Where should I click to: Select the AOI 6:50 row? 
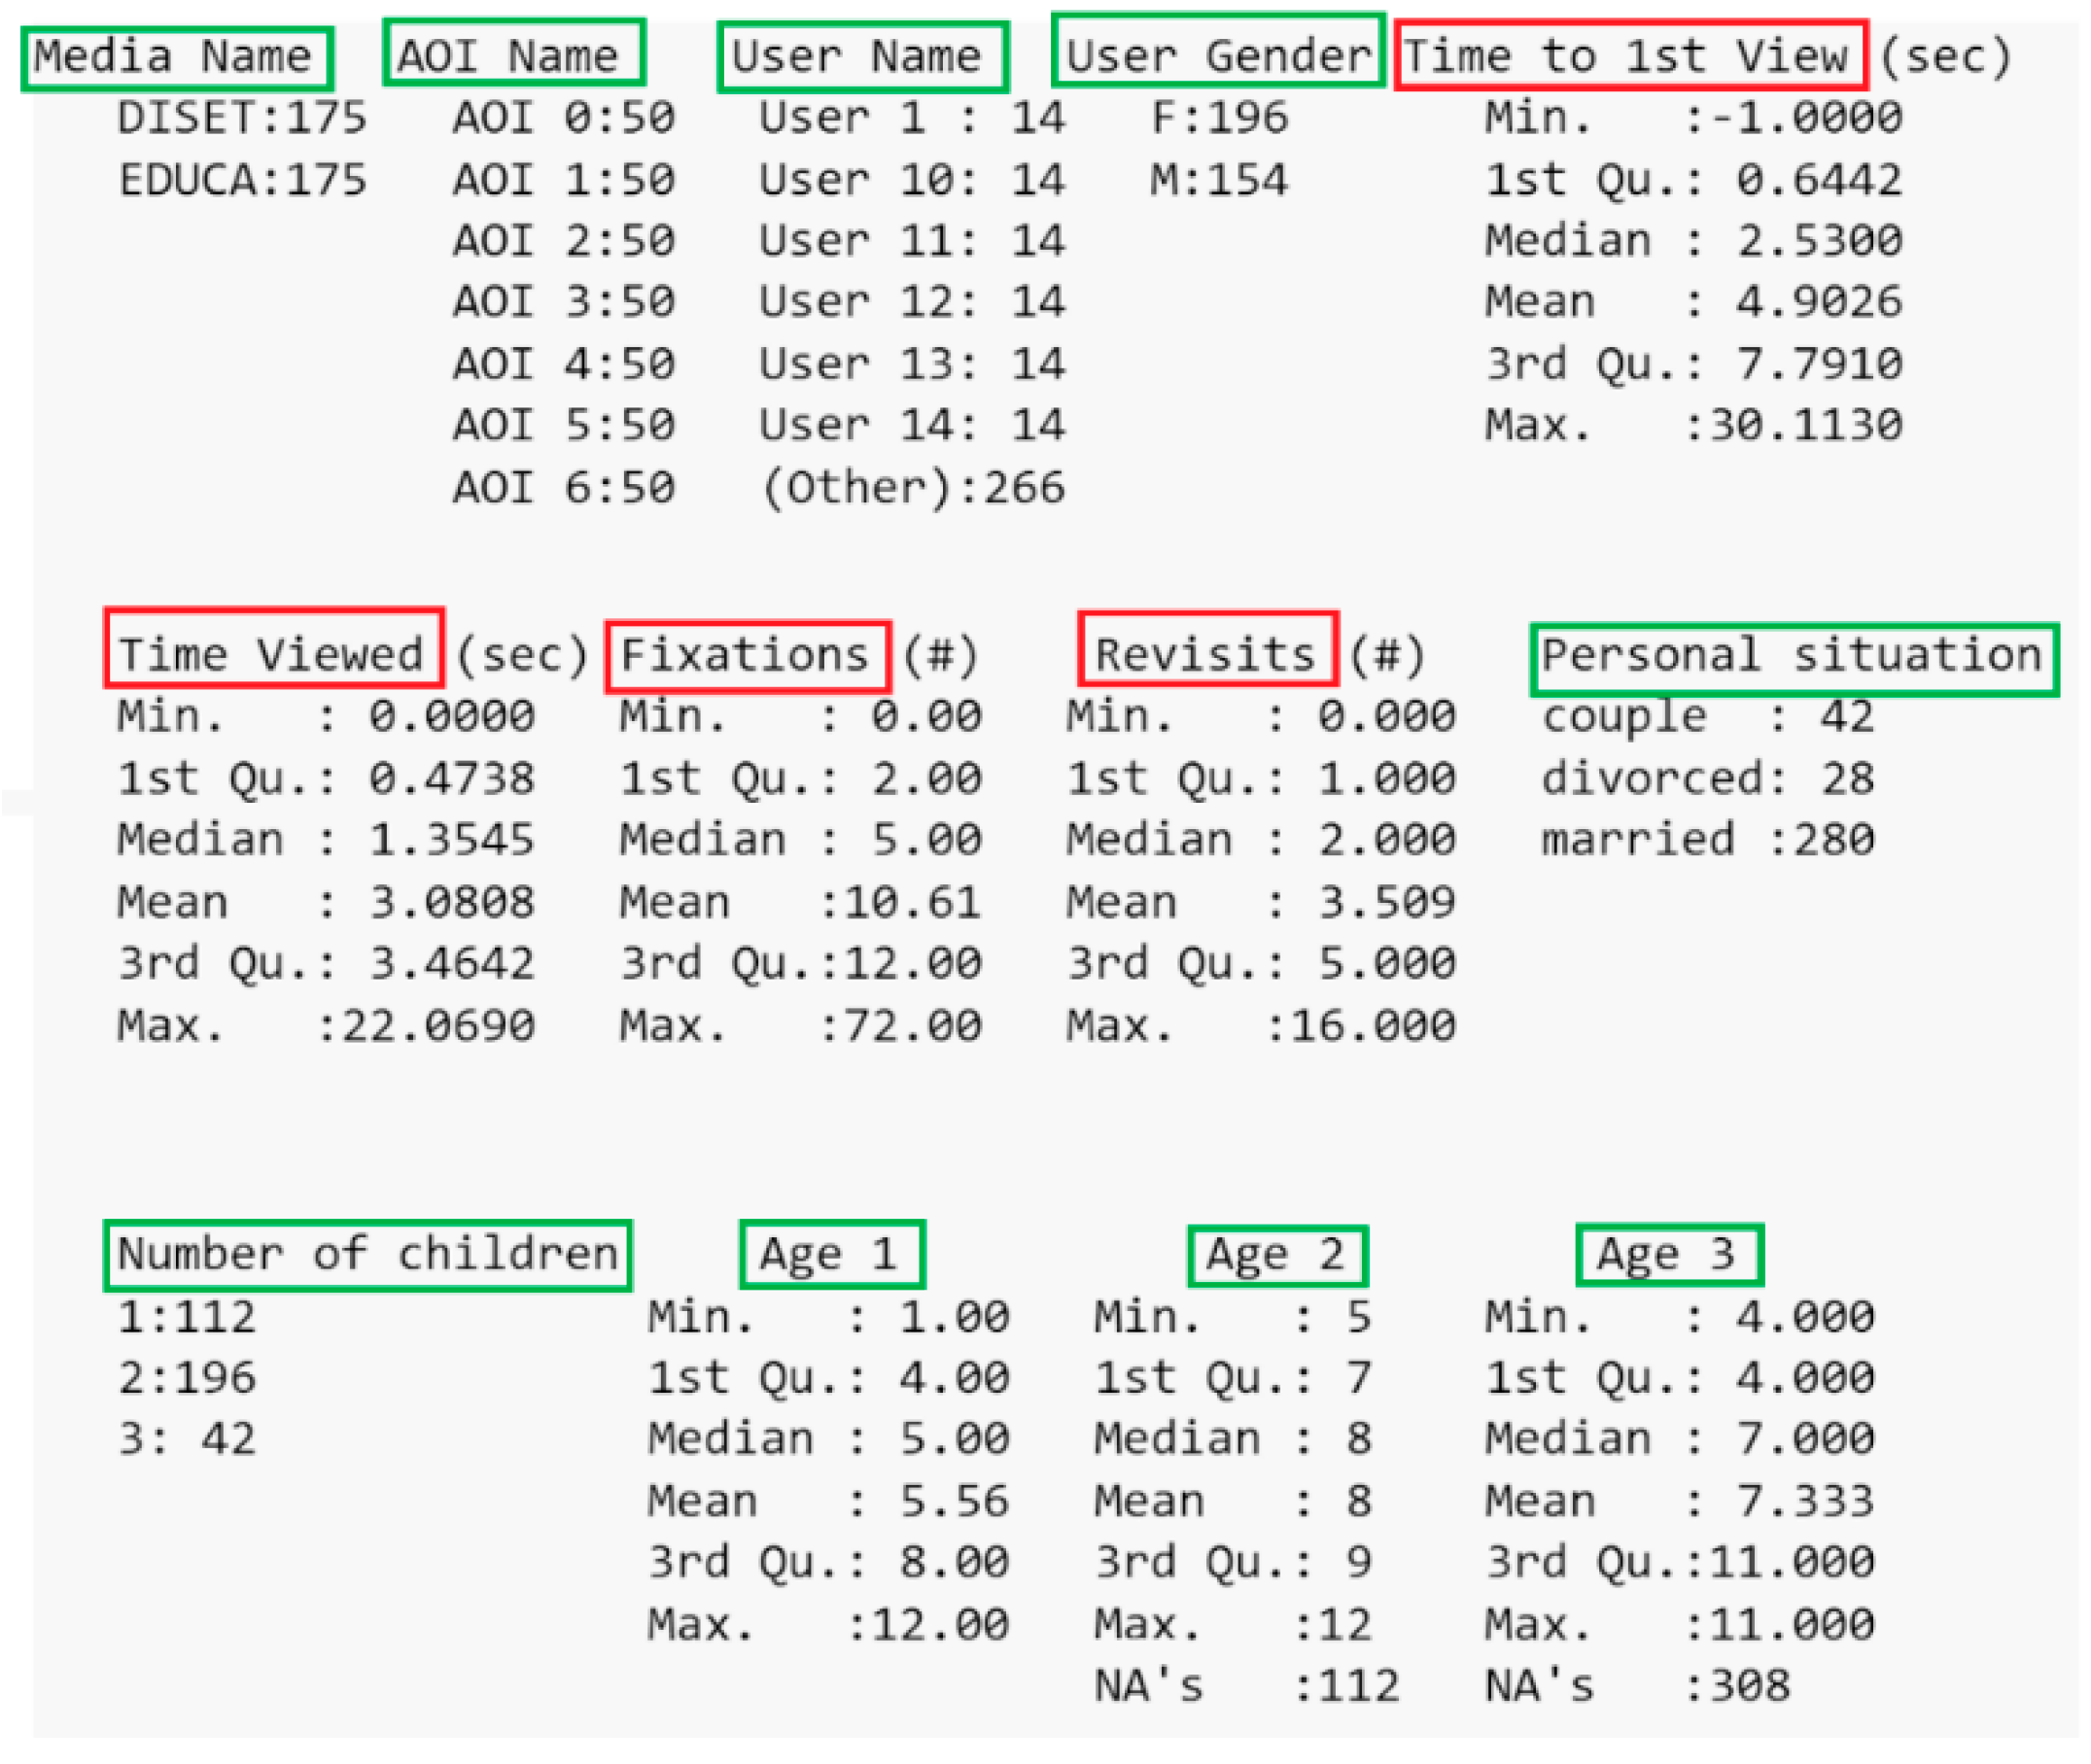coord(563,489)
